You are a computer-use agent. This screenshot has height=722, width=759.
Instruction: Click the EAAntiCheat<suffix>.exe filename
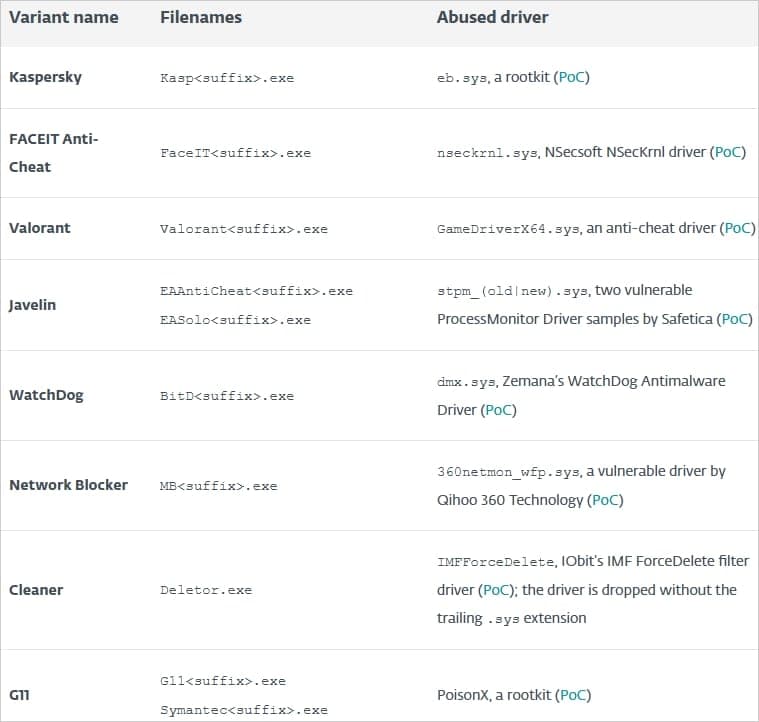pos(257,291)
